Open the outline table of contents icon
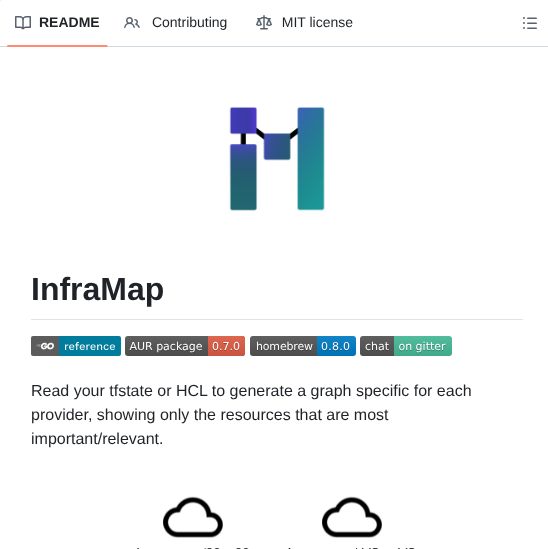This screenshot has width=548, height=549. point(529,23)
